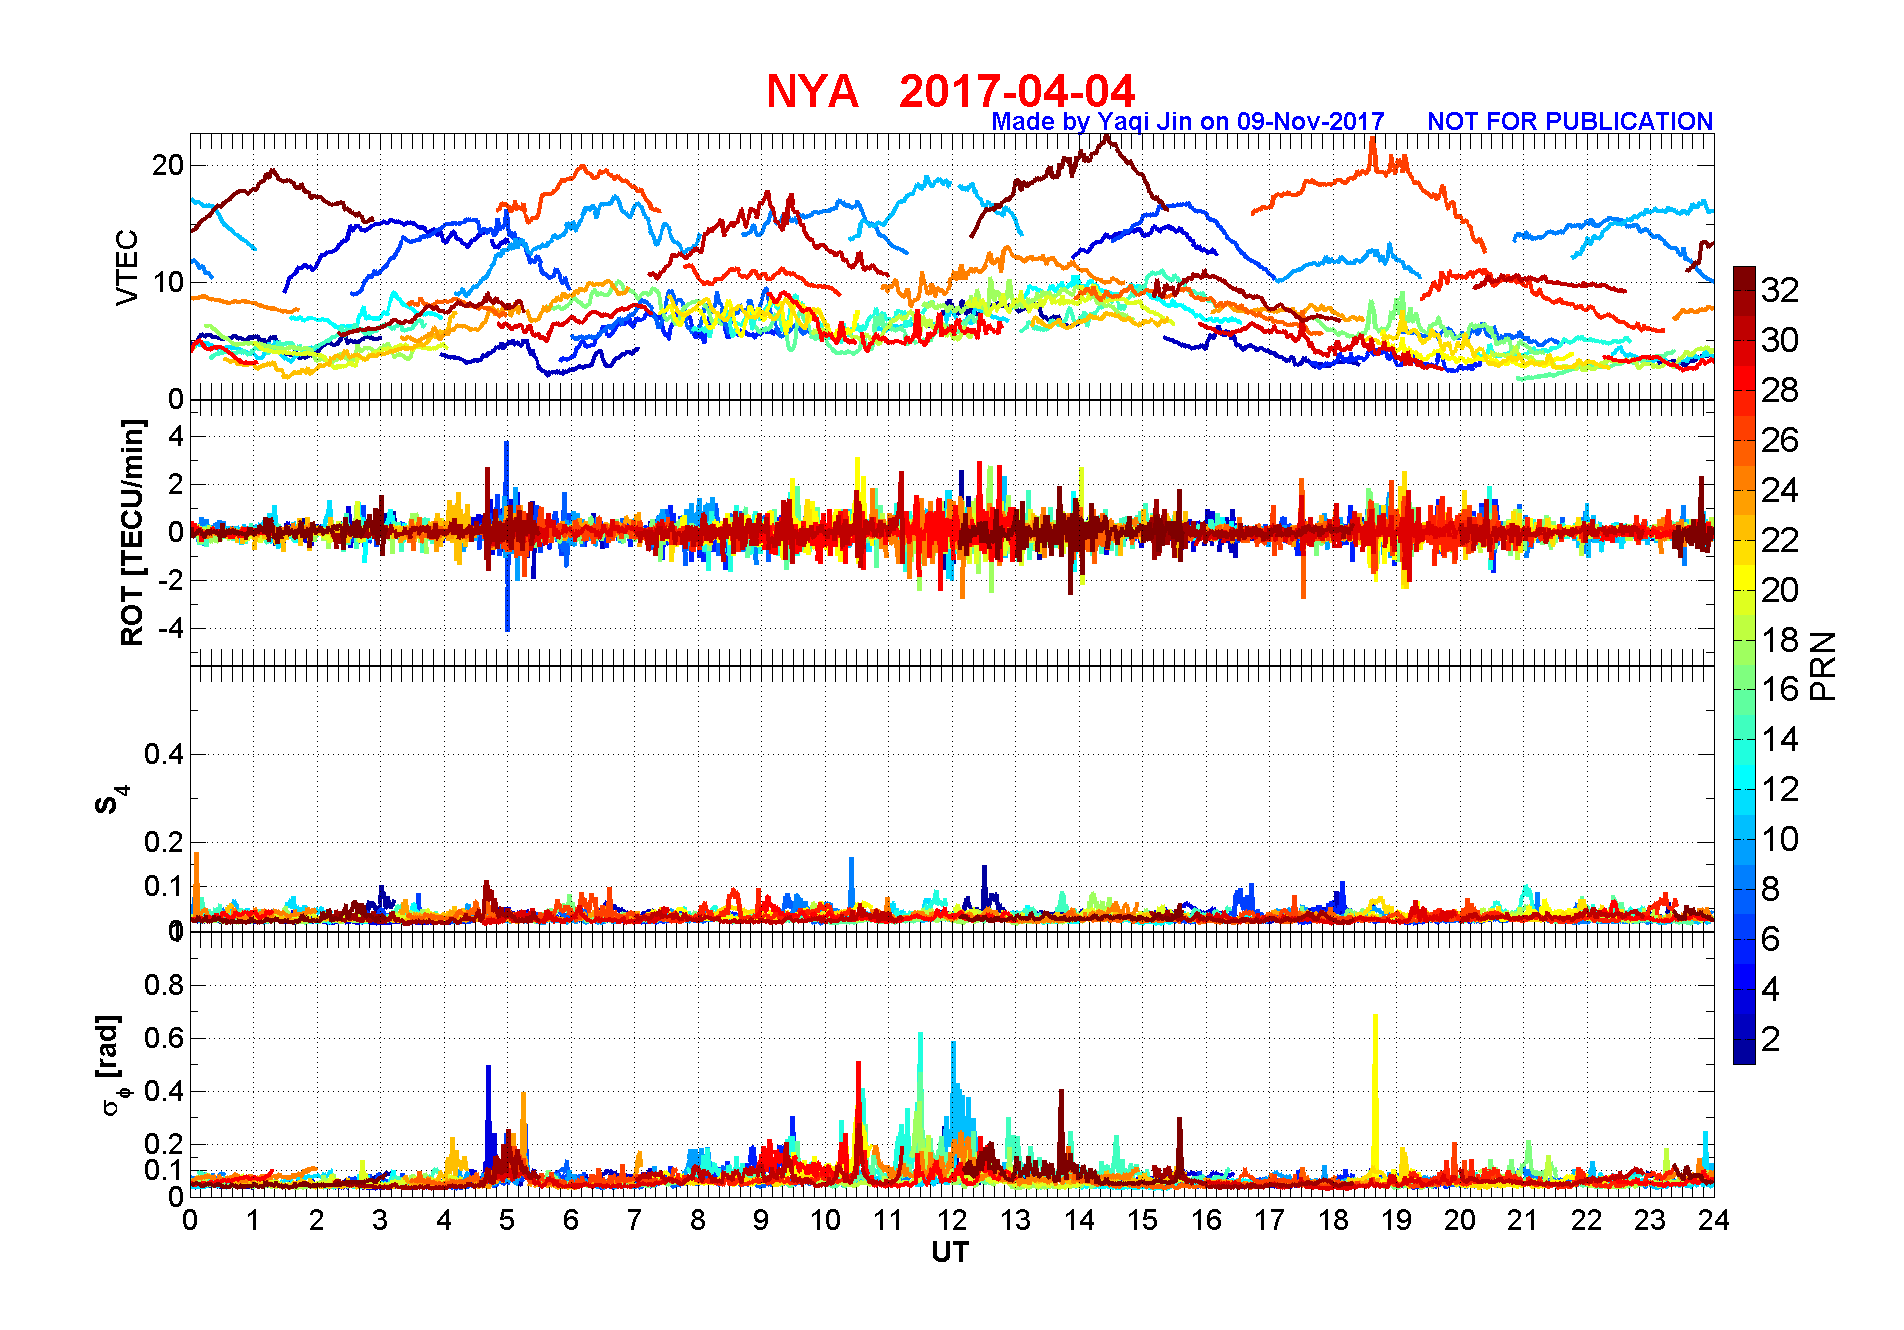This screenshot has height=1330, width=1904.
Task: Click the large blue ROT spike at 5 UT
Action: (x=507, y=536)
